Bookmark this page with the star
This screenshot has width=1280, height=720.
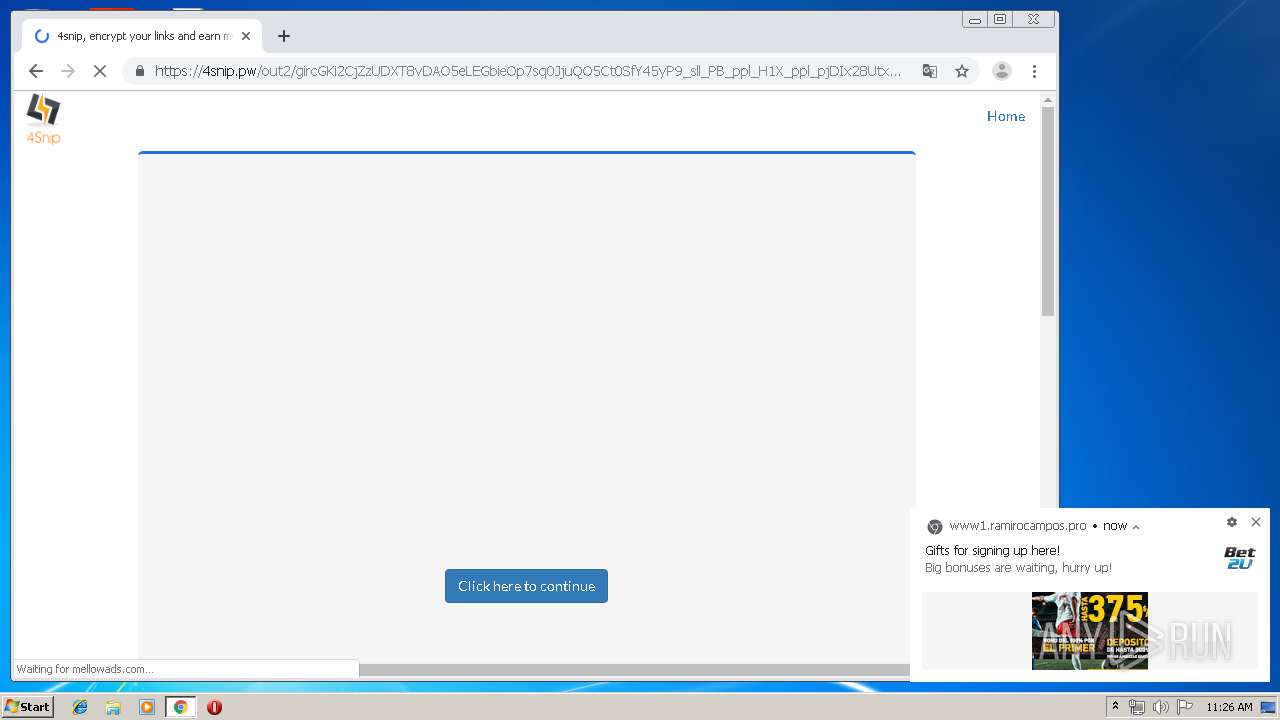pos(962,71)
